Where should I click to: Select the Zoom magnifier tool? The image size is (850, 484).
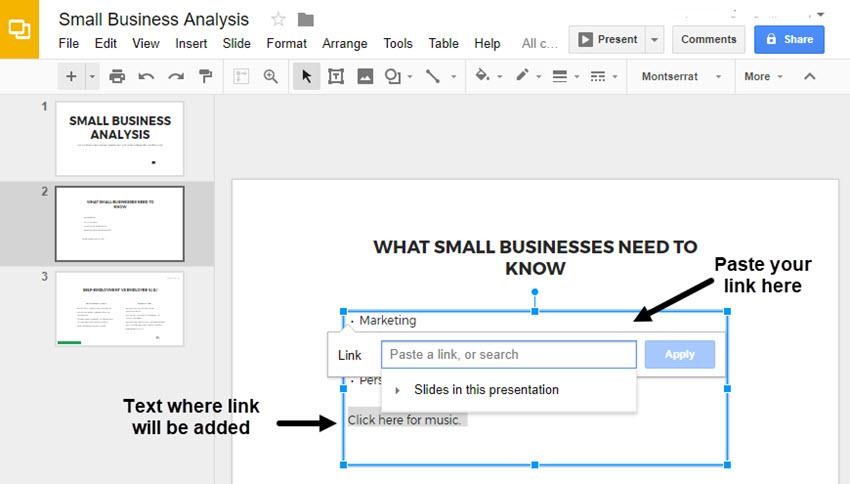(271, 76)
